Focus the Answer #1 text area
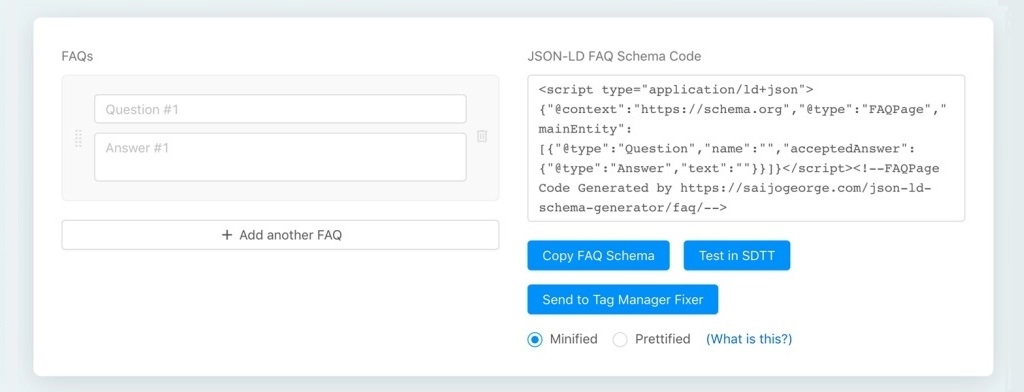 [280, 157]
